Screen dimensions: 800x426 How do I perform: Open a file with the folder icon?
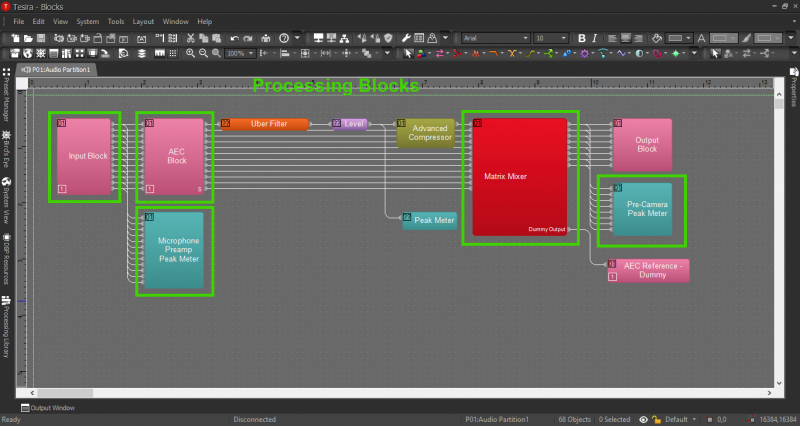28,38
